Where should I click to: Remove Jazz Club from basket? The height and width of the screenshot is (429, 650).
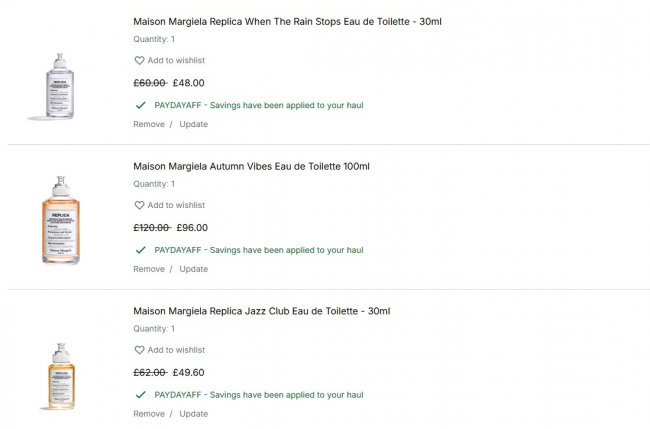click(x=149, y=413)
